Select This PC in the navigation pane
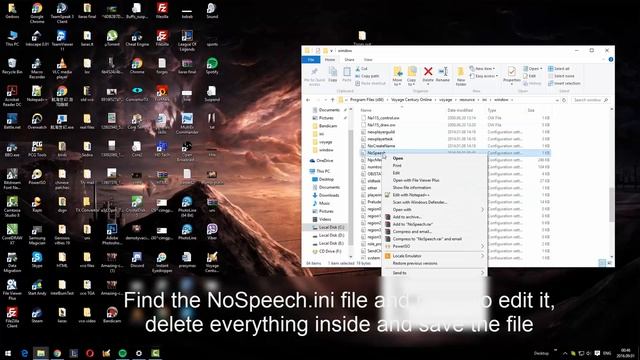This screenshot has width=640, height=360. pos(323,171)
